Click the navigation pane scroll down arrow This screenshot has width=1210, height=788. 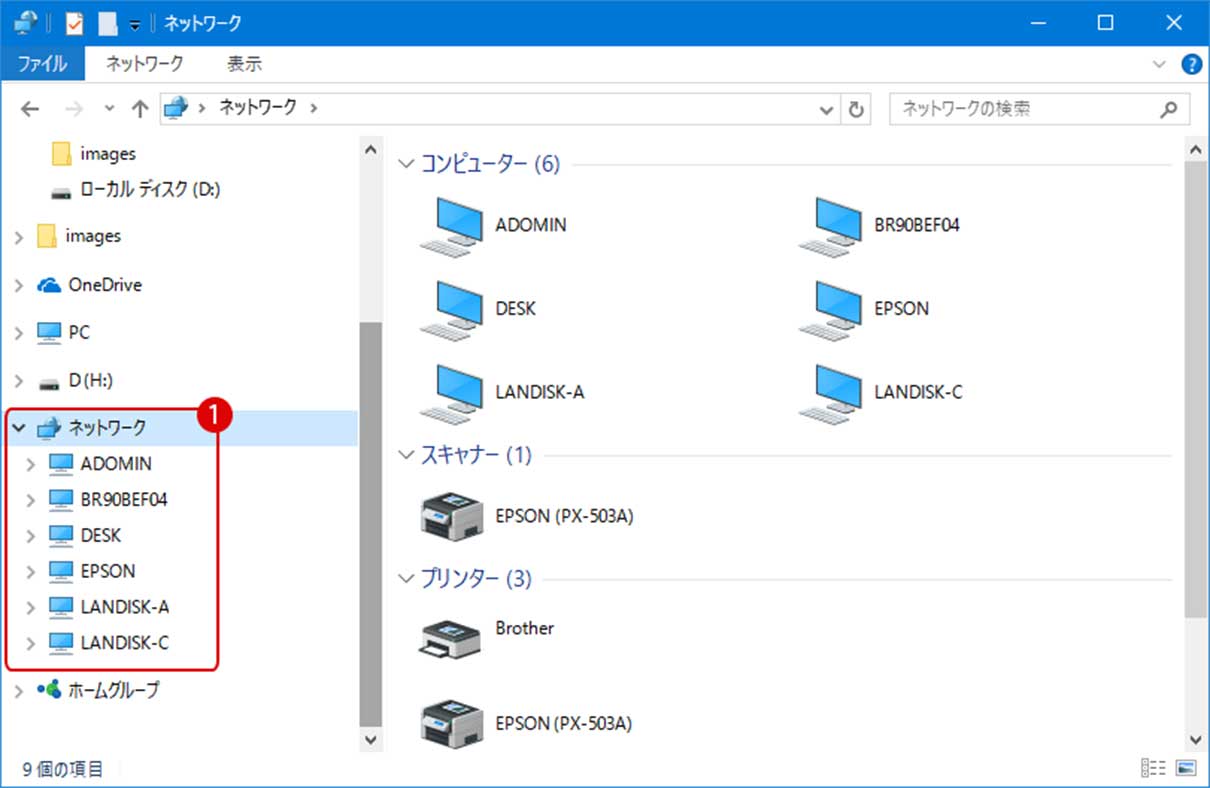(x=370, y=740)
